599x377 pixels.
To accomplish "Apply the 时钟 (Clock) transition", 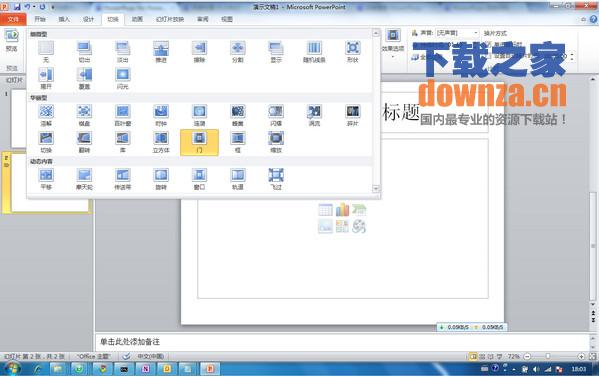I will [161, 115].
